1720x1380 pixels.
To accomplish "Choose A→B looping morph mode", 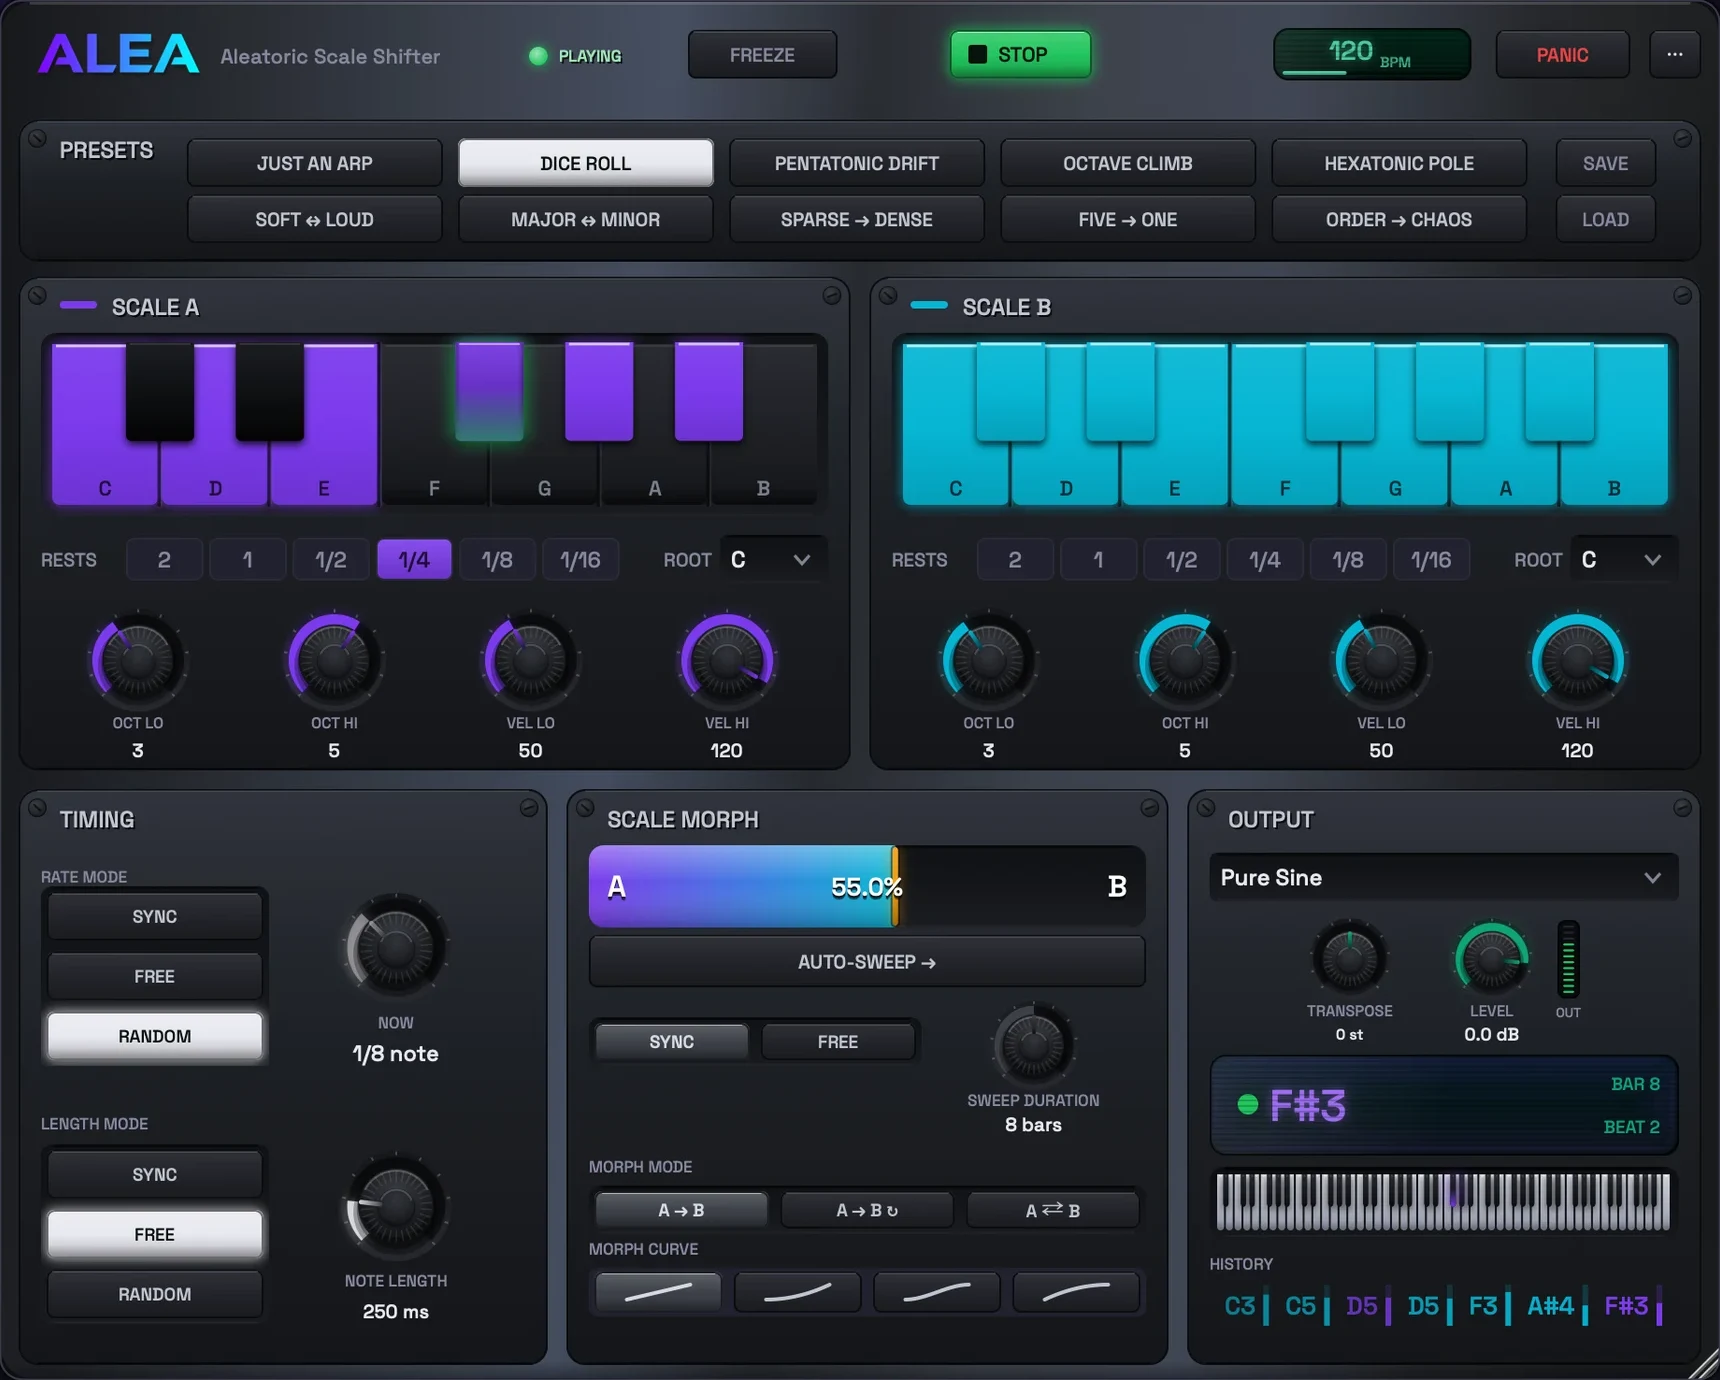I will click(x=867, y=1210).
